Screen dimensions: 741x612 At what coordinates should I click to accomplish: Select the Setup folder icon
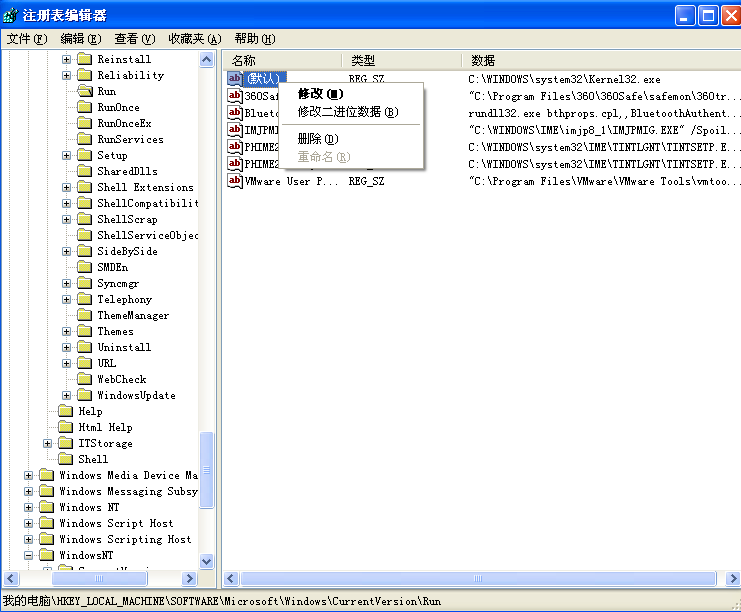pyautogui.click(x=85, y=155)
